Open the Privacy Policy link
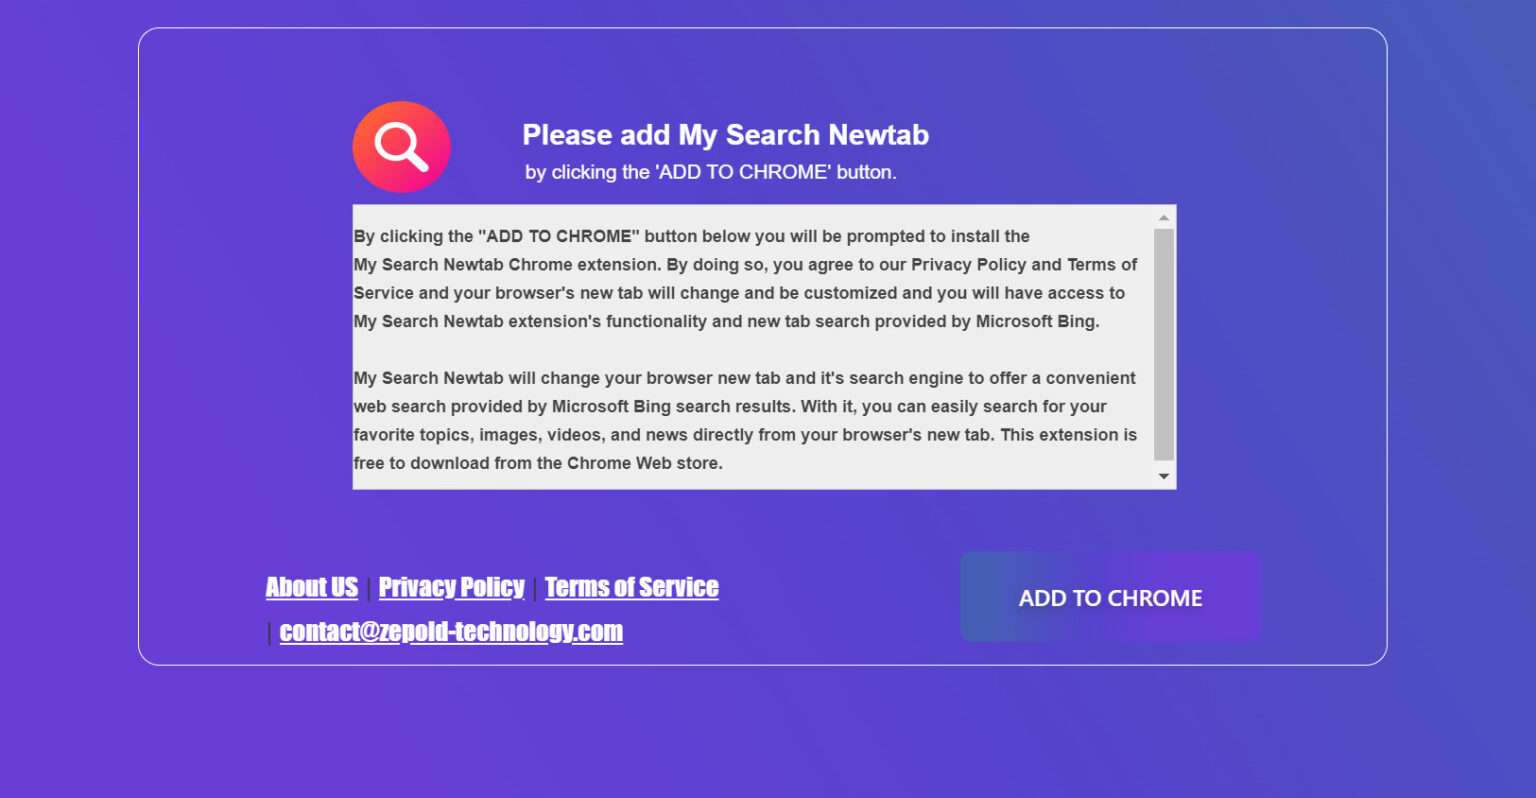Viewport: 1536px width, 798px height. (451, 587)
